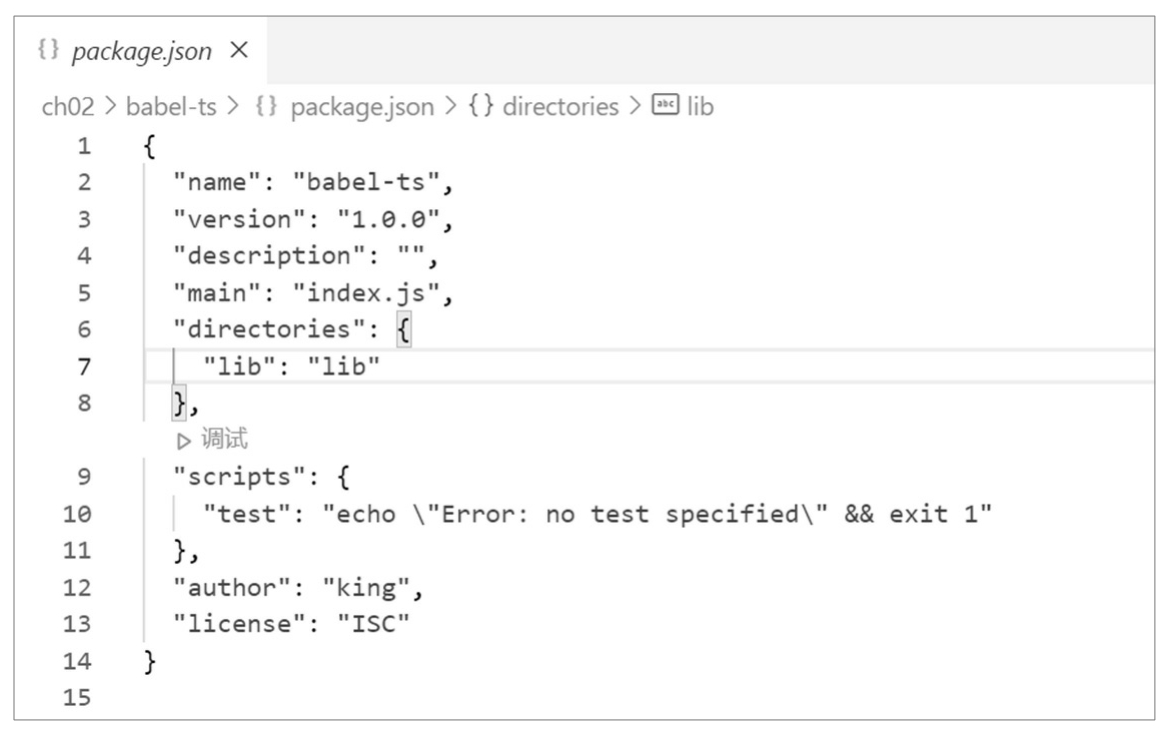This screenshot has height=734, width=1175.
Task: Expand chevron after directories breadcrumb
Action: [635, 106]
